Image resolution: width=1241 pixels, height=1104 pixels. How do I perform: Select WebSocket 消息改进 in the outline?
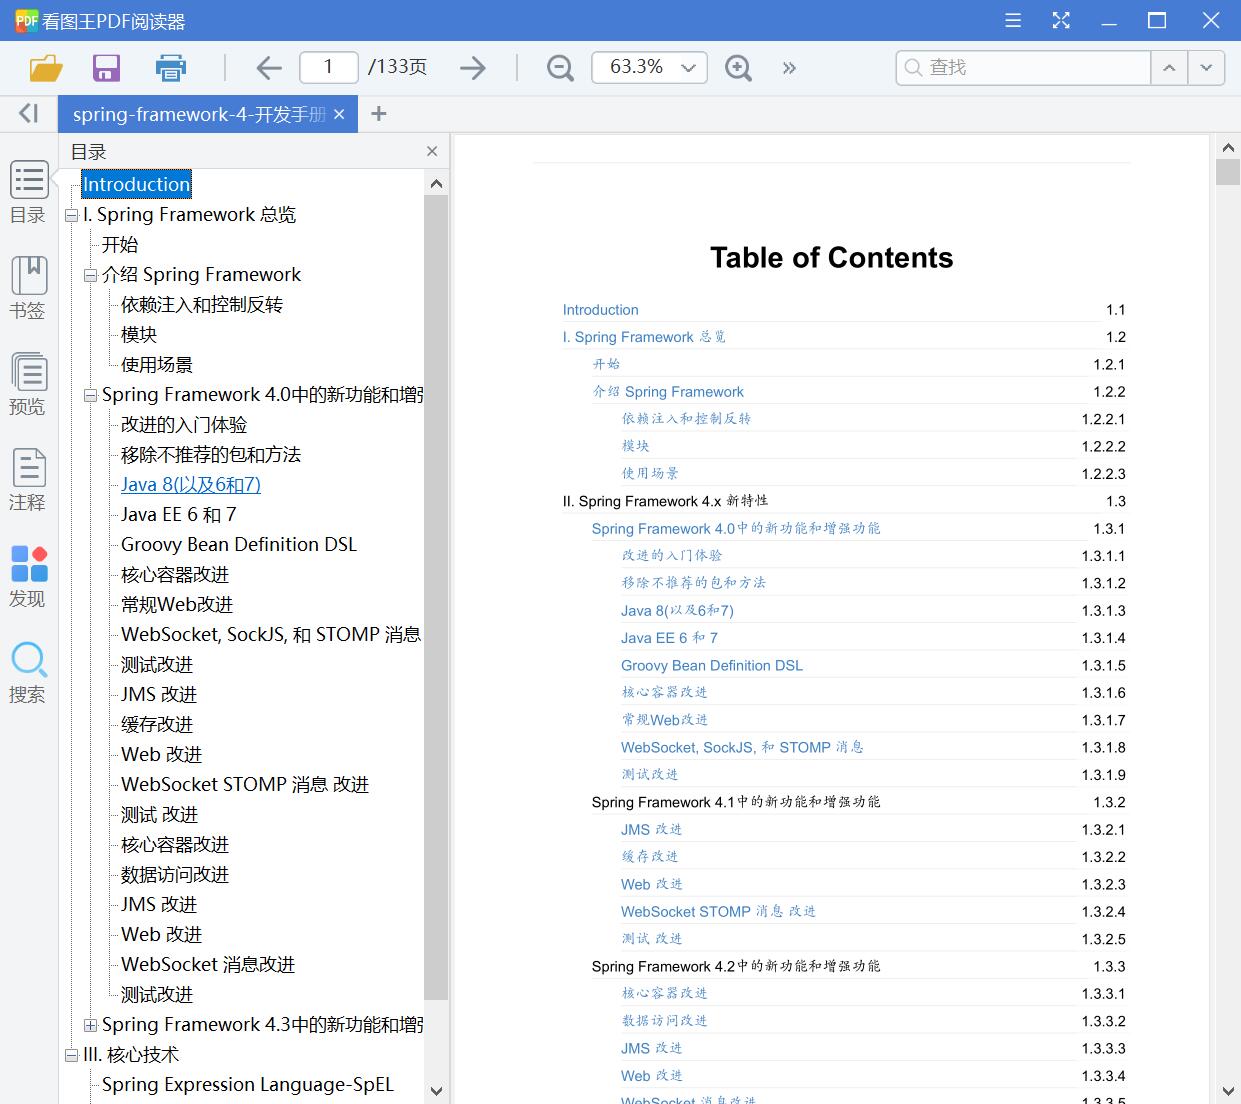208,965
